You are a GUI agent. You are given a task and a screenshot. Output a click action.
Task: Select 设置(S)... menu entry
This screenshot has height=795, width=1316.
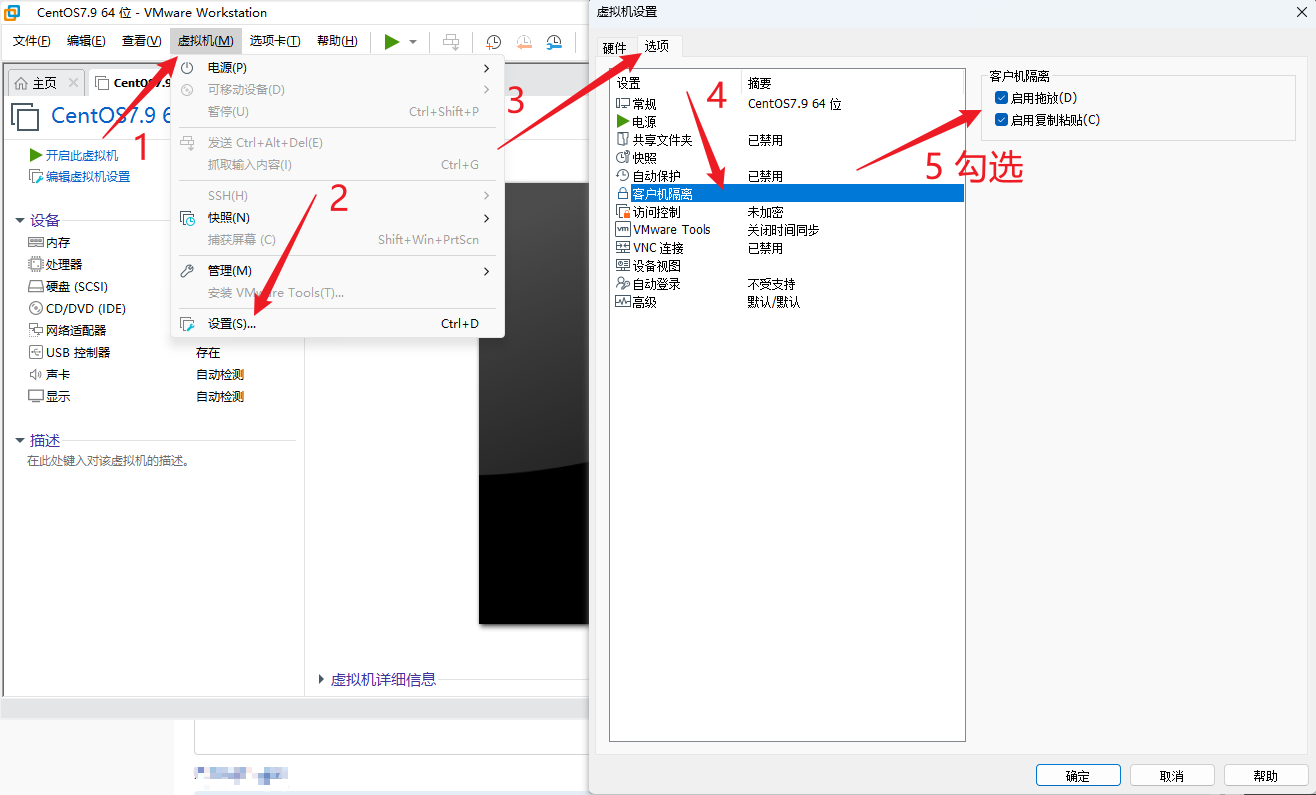(x=338, y=324)
